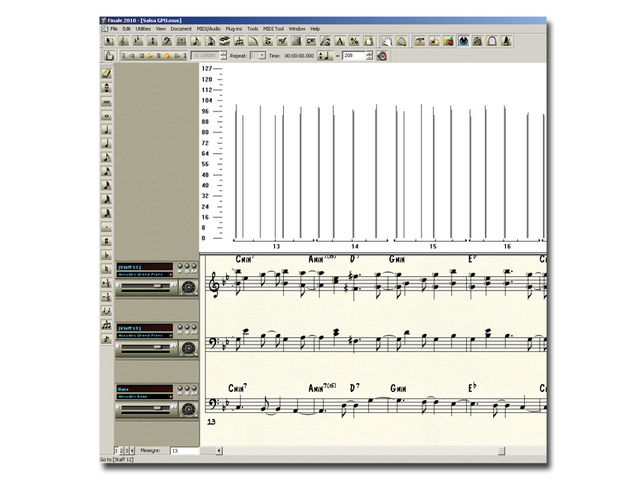The image size is (640, 480).
Task: Select the Tuplet tool in top toolbar
Action: click(x=239, y=41)
